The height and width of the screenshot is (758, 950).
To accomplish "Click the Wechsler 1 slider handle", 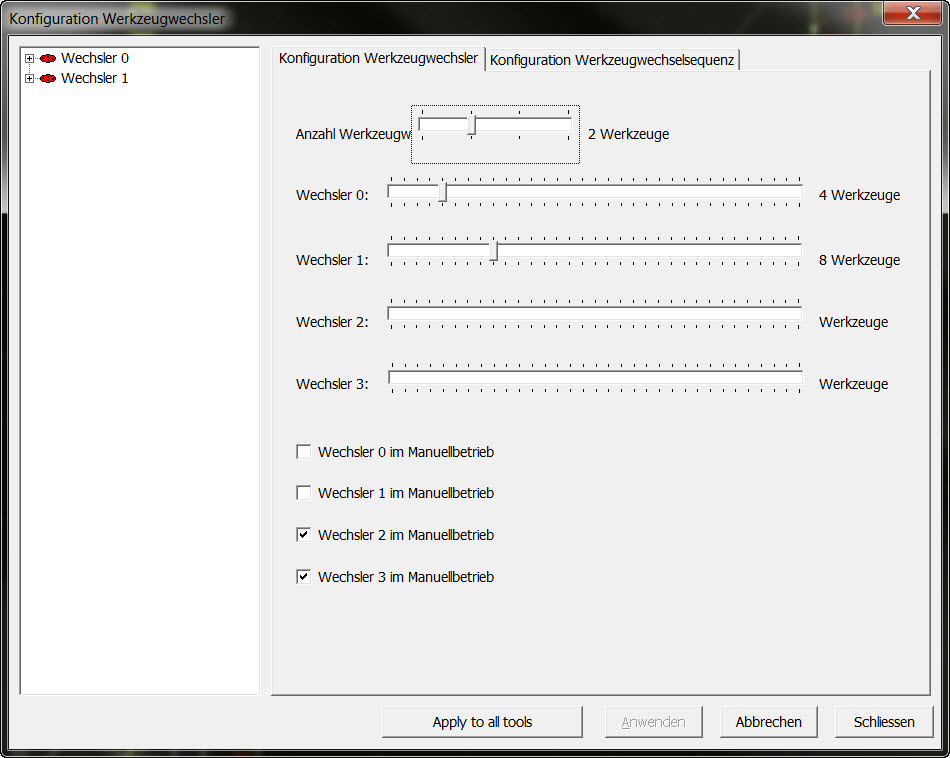I will click(x=493, y=251).
